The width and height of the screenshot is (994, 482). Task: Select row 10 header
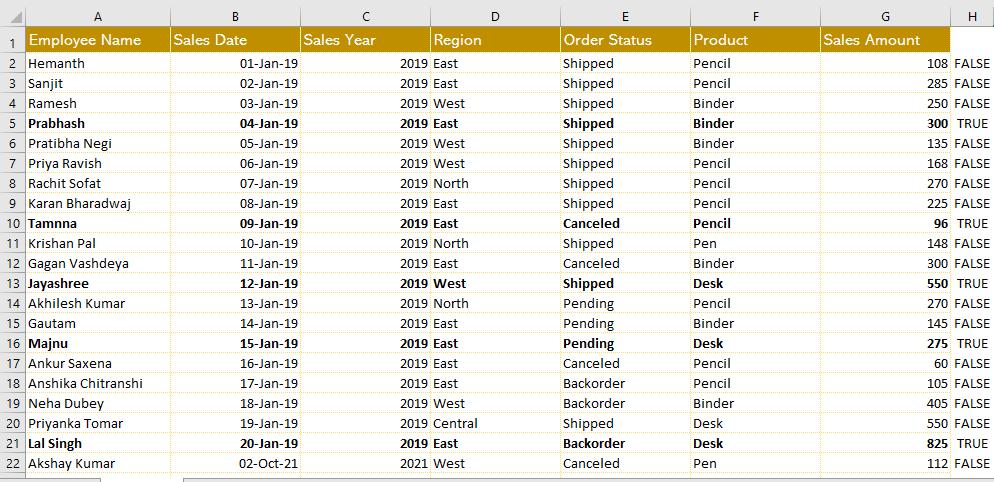(x=13, y=223)
